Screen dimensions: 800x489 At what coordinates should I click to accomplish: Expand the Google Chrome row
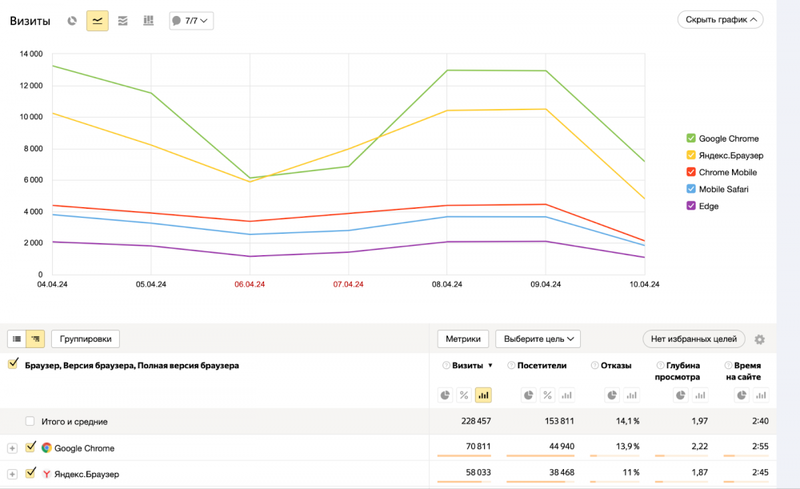point(12,448)
